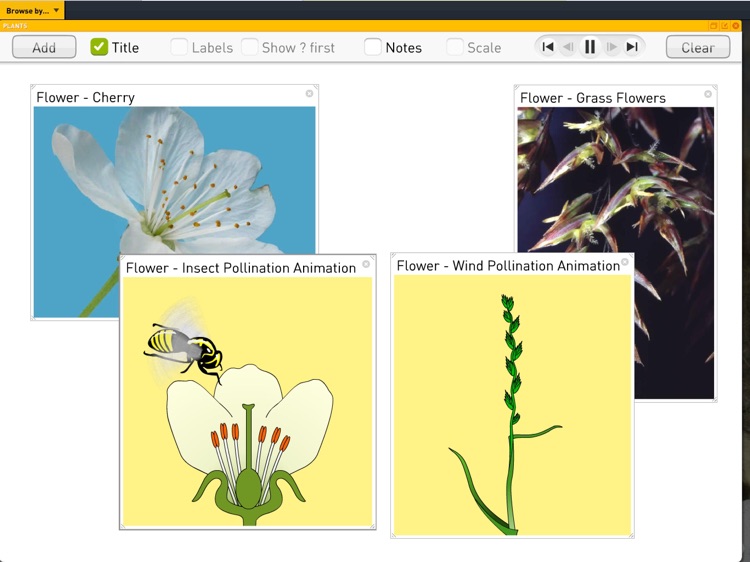The width and height of the screenshot is (750, 562).
Task: Pause the animation playback
Action: click(x=590, y=47)
